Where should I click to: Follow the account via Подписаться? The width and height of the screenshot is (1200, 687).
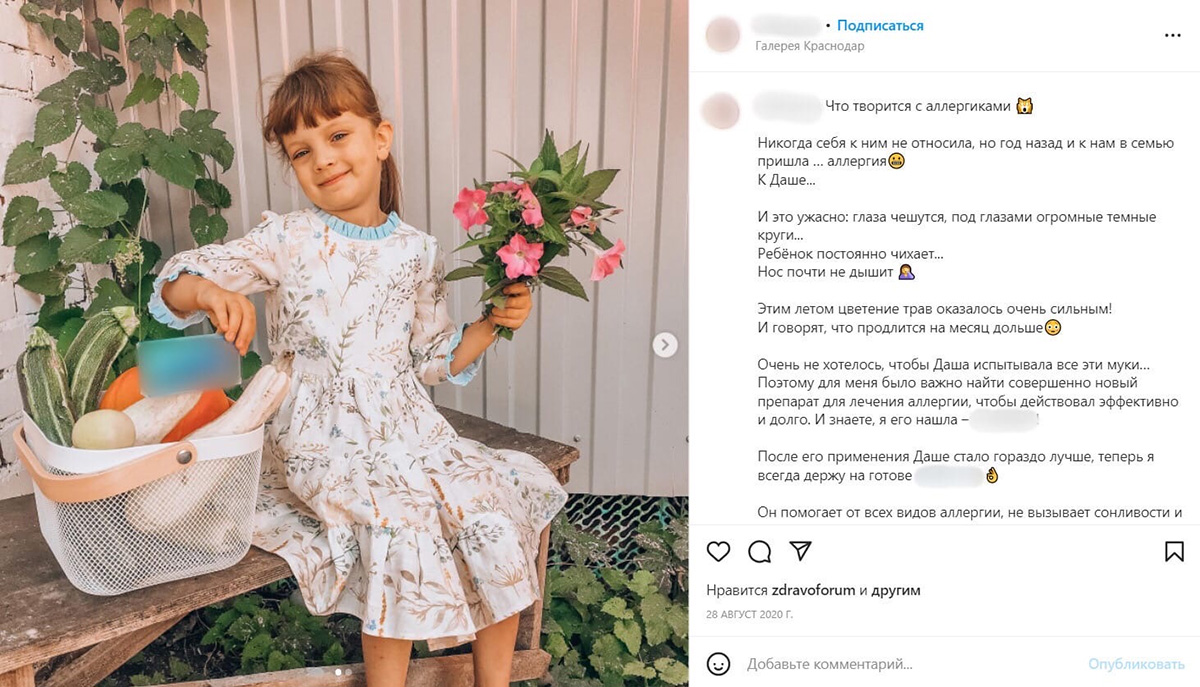pos(880,26)
